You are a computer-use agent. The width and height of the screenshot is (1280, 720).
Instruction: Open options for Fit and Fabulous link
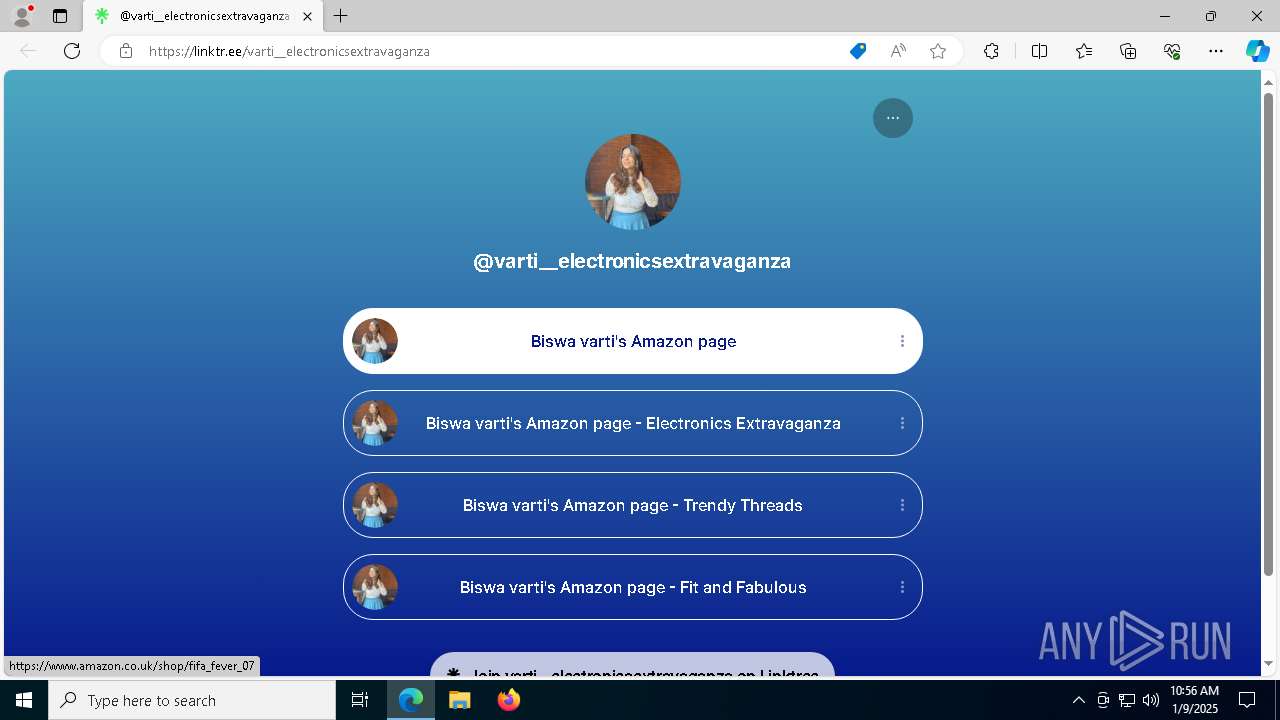click(x=902, y=587)
